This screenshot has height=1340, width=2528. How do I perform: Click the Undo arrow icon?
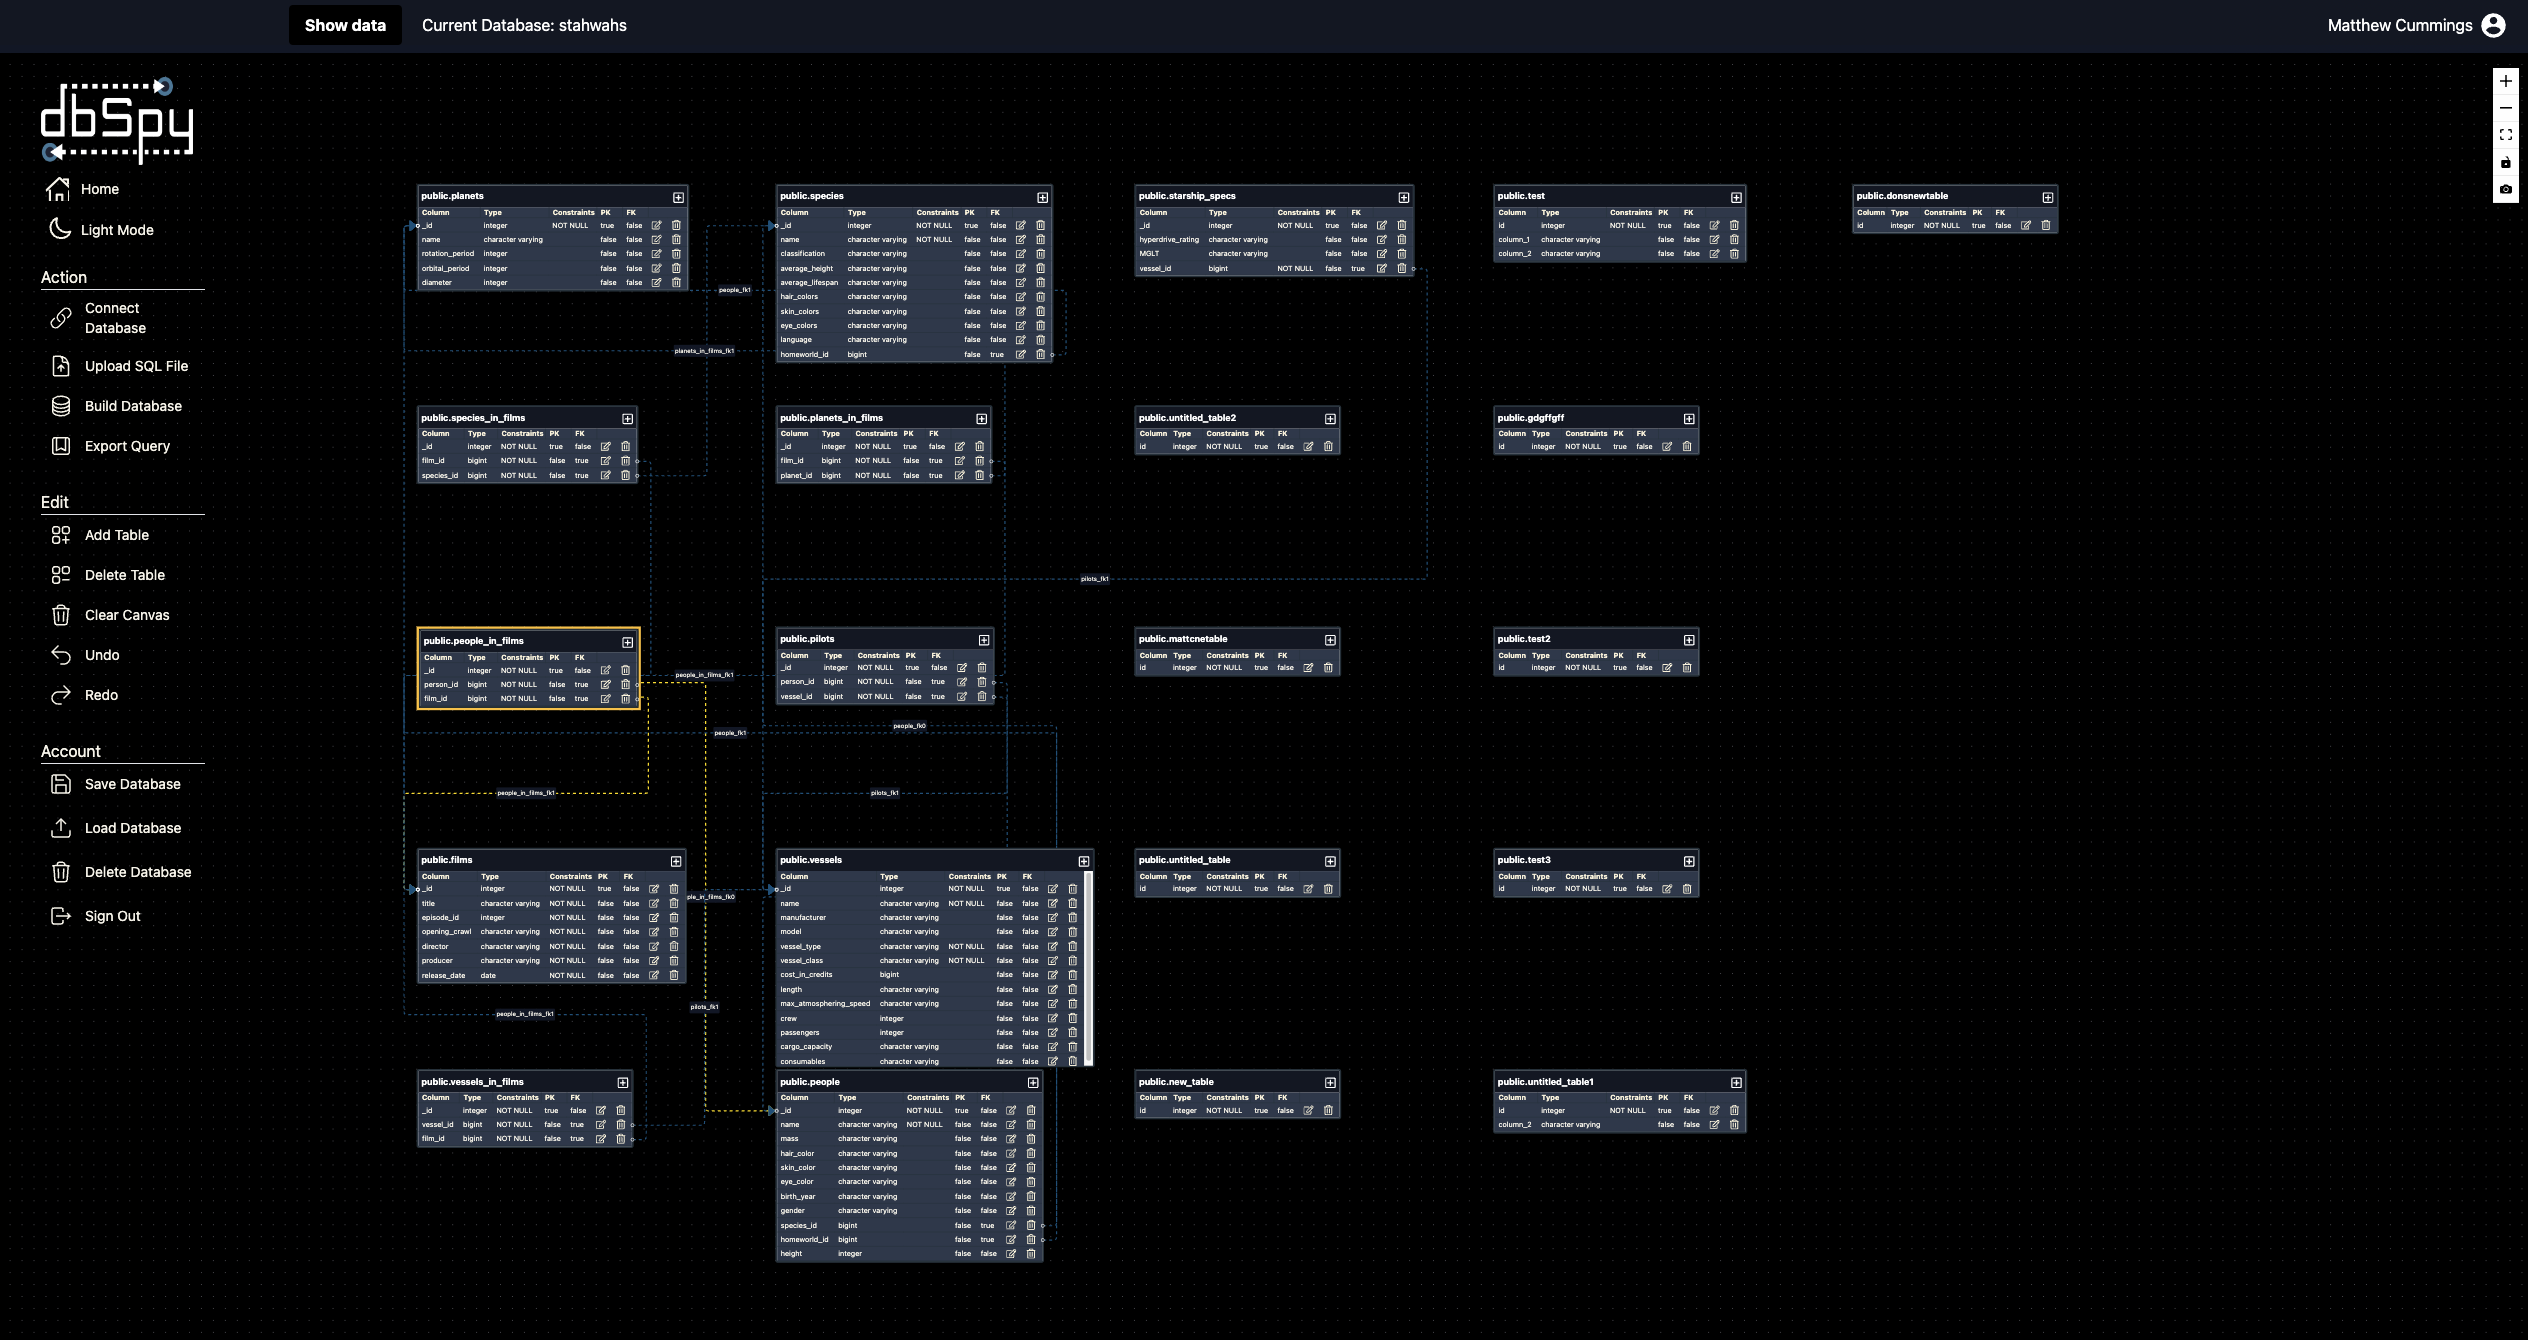pos(61,655)
